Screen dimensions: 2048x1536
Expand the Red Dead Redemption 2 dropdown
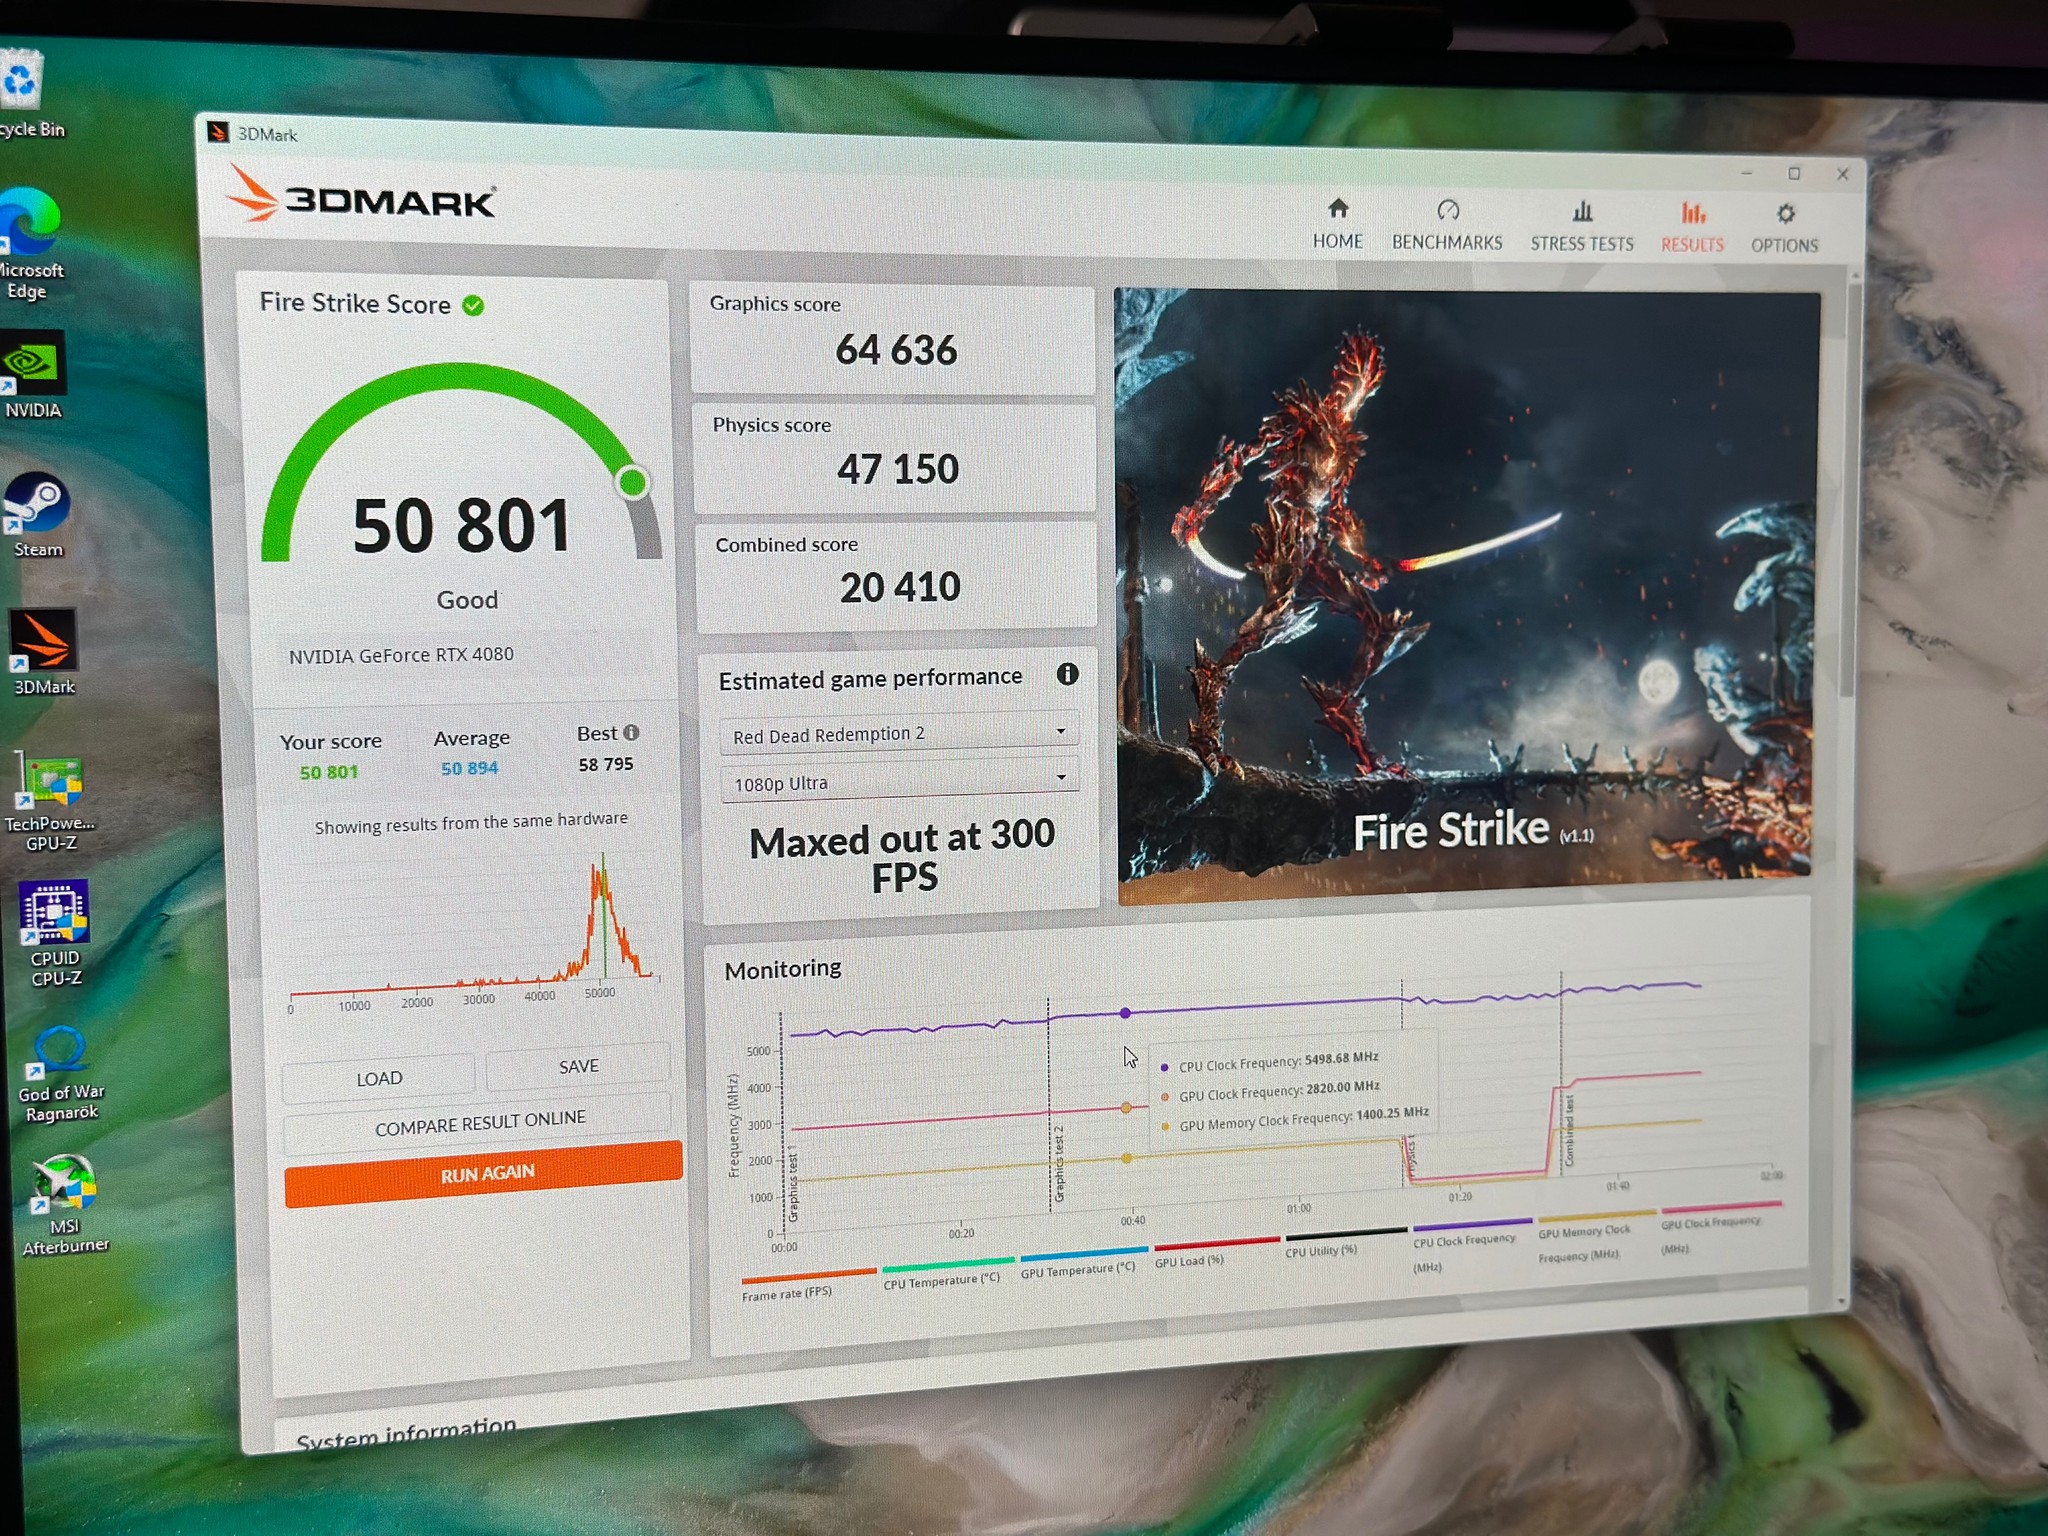(x=899, y=733)
